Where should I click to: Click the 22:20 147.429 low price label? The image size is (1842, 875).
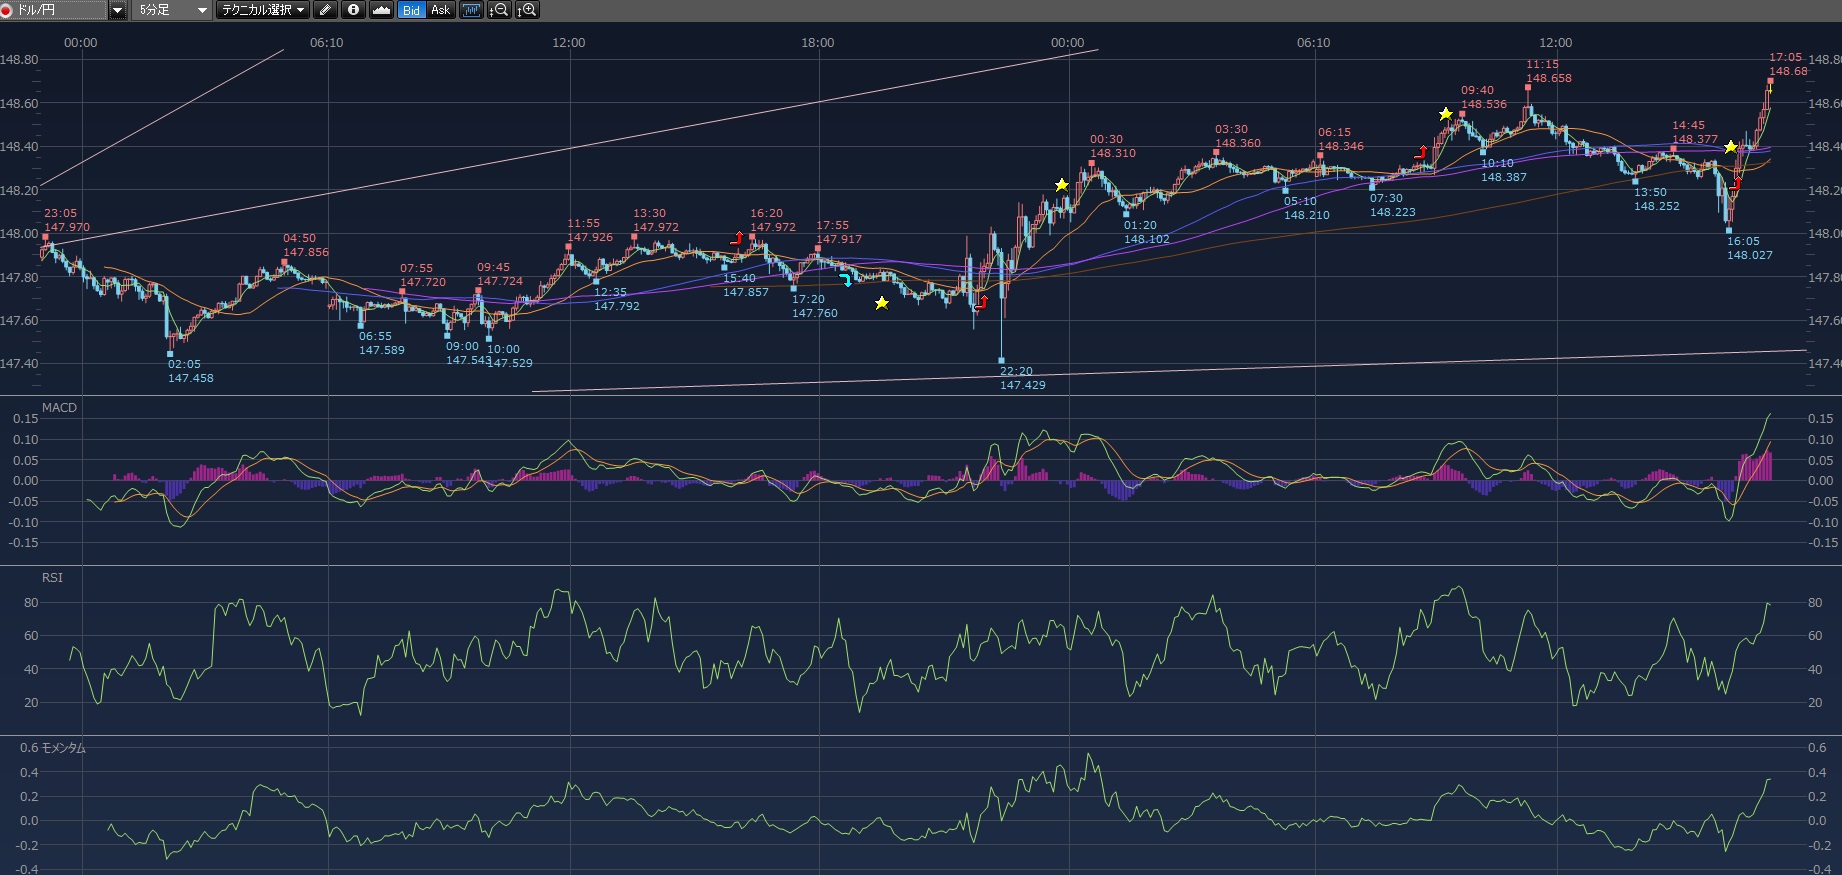click(1022, 378)
